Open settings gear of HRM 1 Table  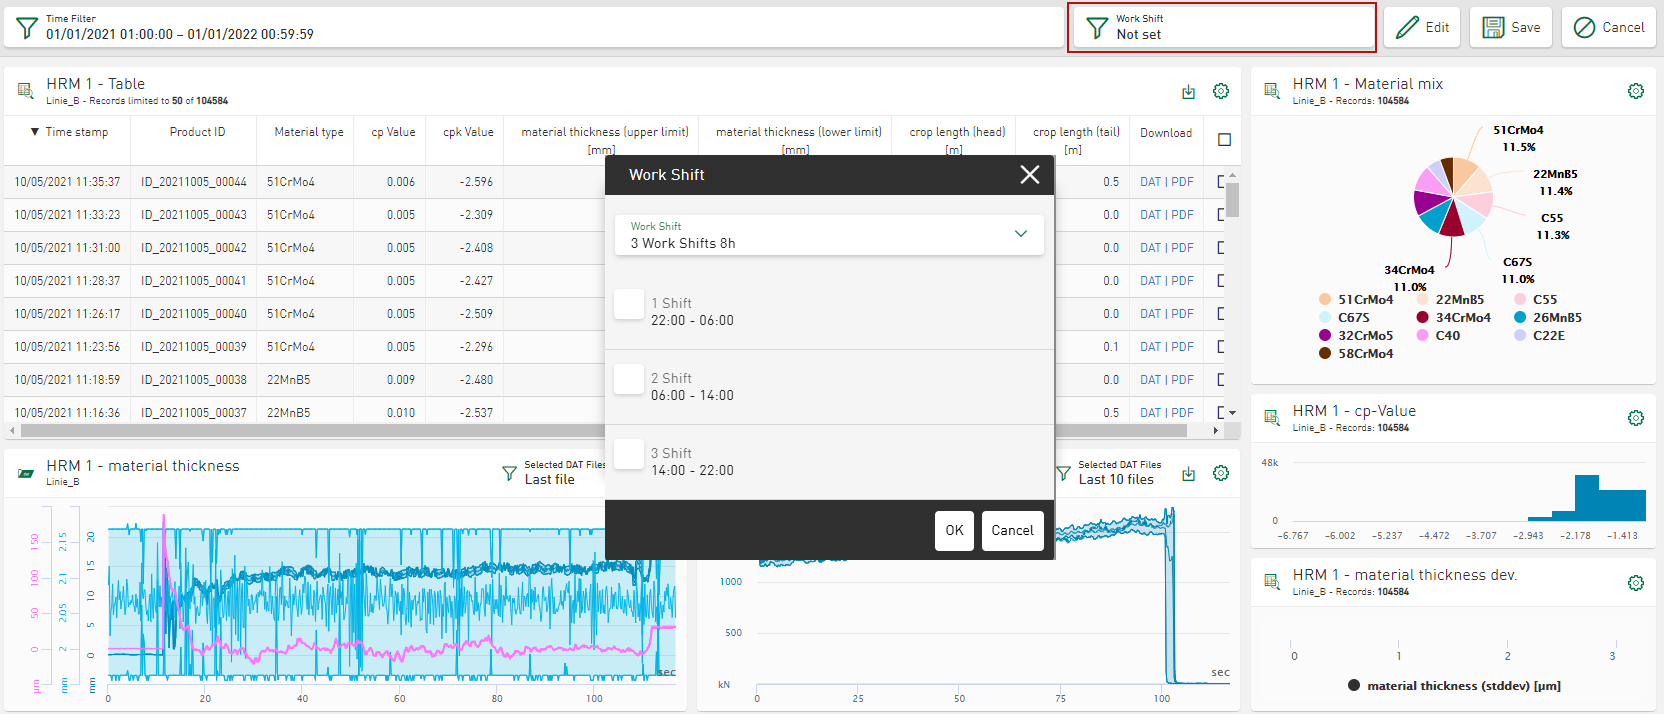(1220, 91)
